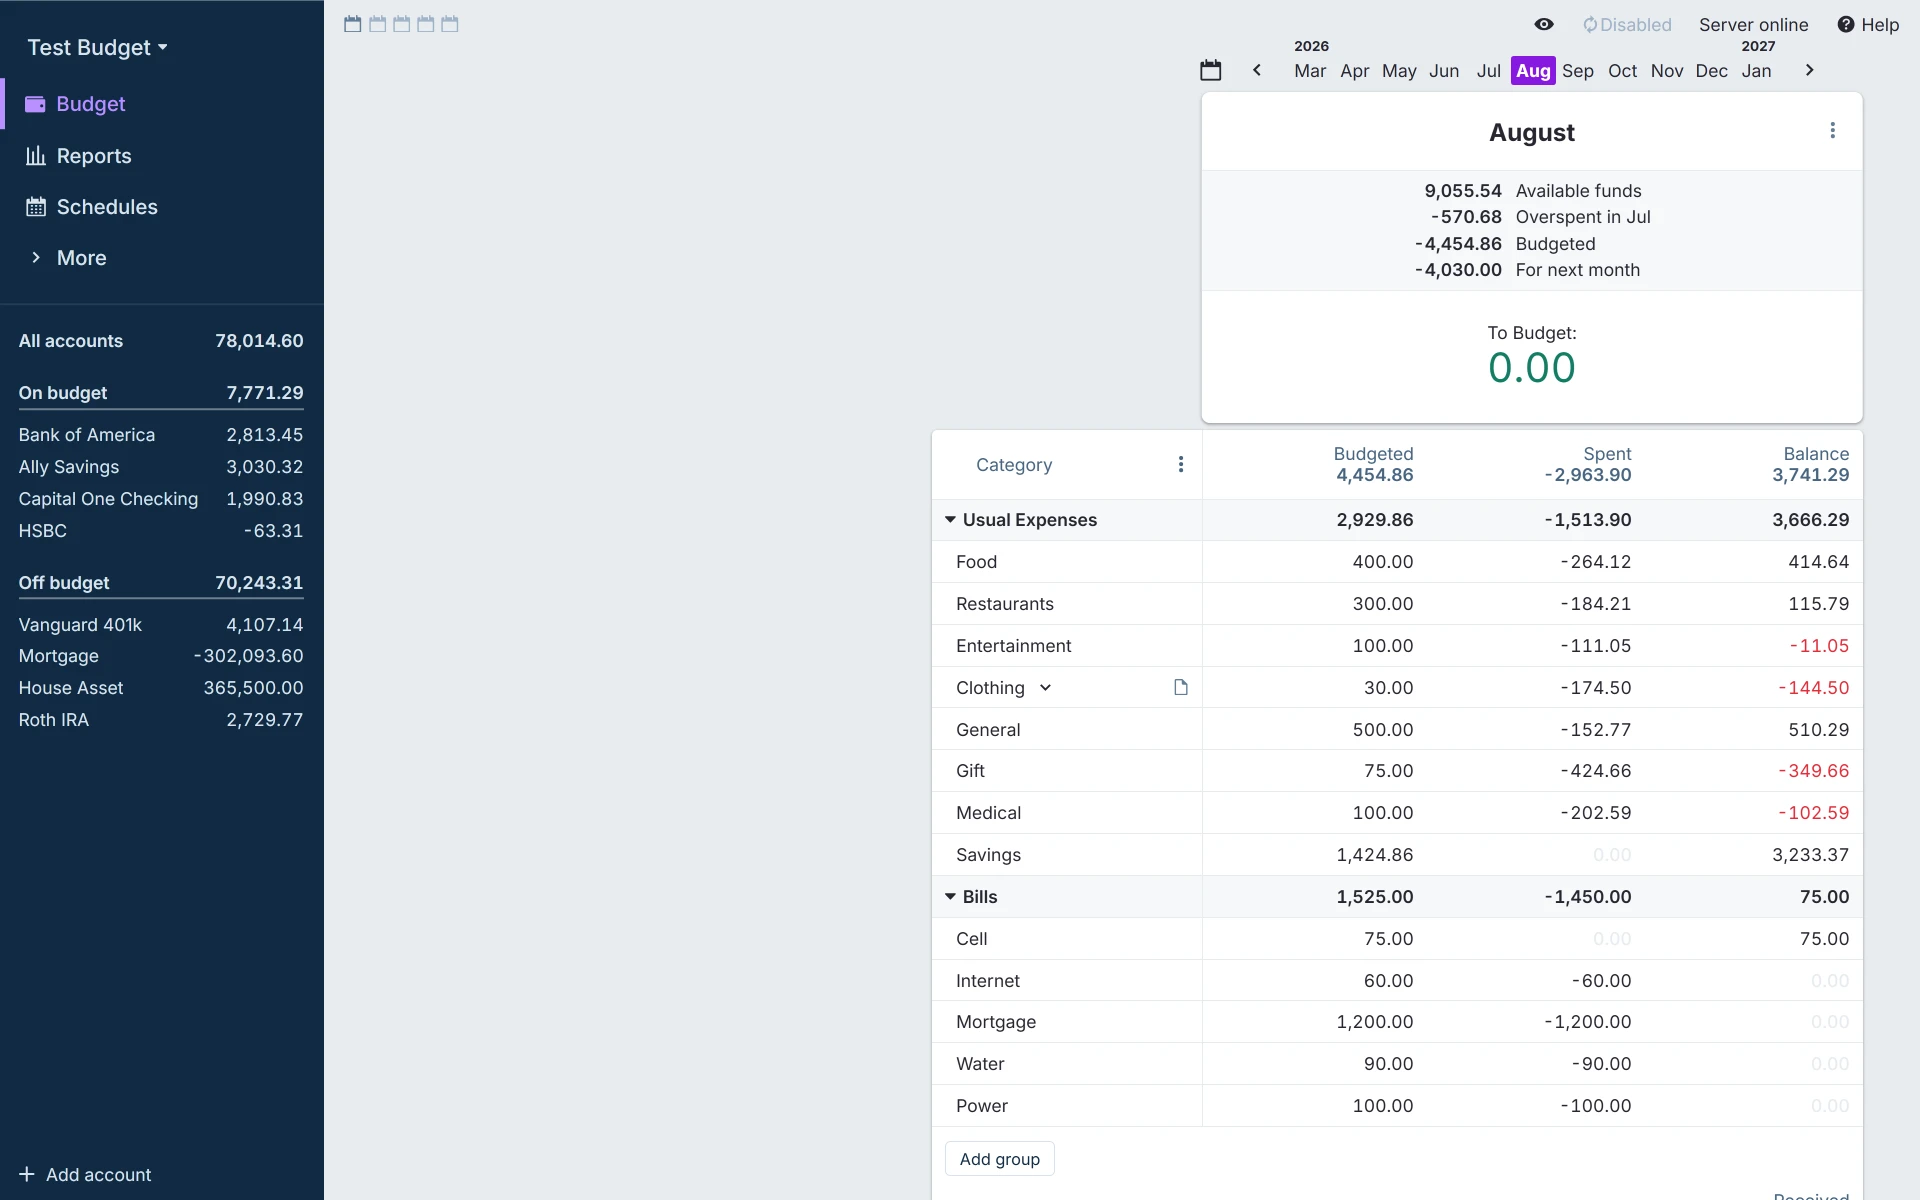Click Entertainment balance -11.05
The width and height of the screenshot is (1920, 1200).
1819,646
